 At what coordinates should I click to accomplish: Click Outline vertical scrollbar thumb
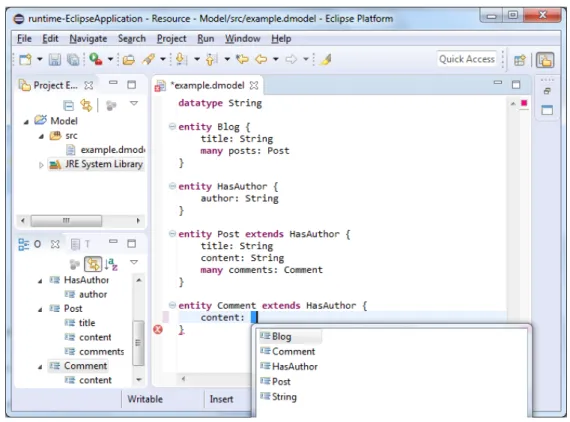point(138,342)
